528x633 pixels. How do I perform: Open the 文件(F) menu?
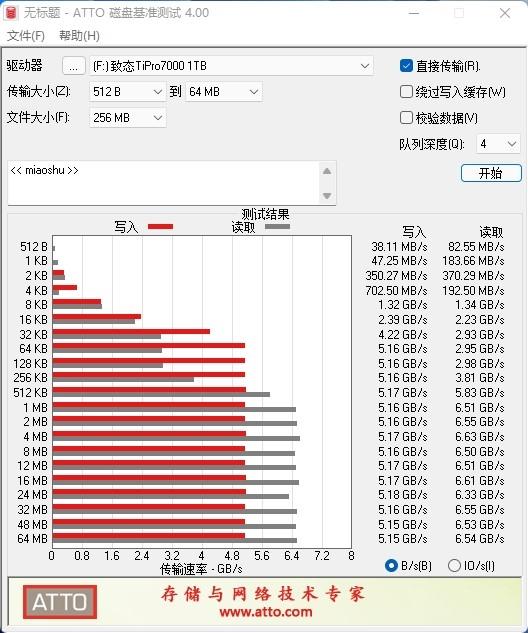pos(26,36)
